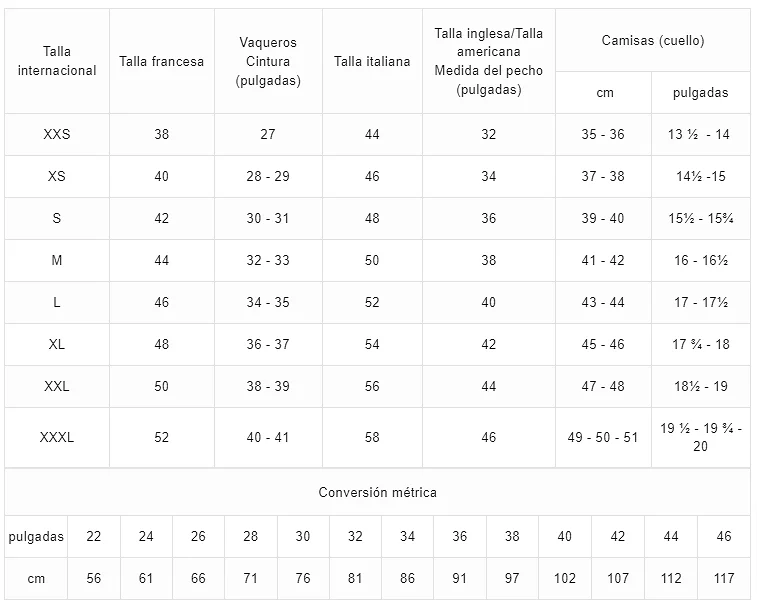This screenshot has width=757, height=608.
Task: Click the 32 - 33 jeans waist cell
Action: tap(268, 260)
